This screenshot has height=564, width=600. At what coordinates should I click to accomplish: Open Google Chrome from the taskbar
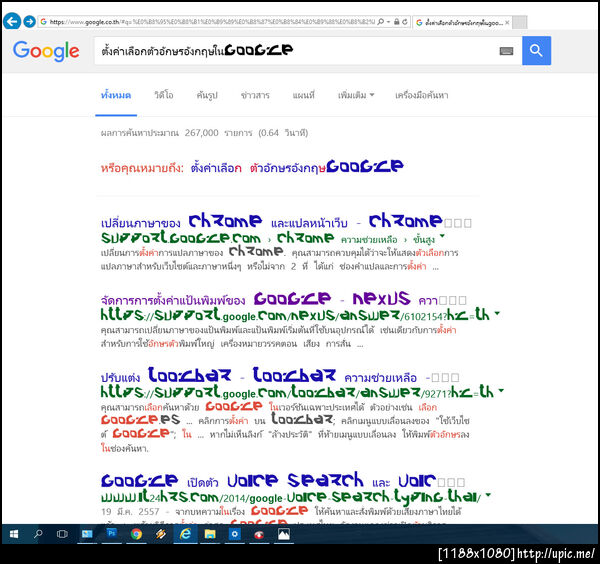(x=136, y=534)
